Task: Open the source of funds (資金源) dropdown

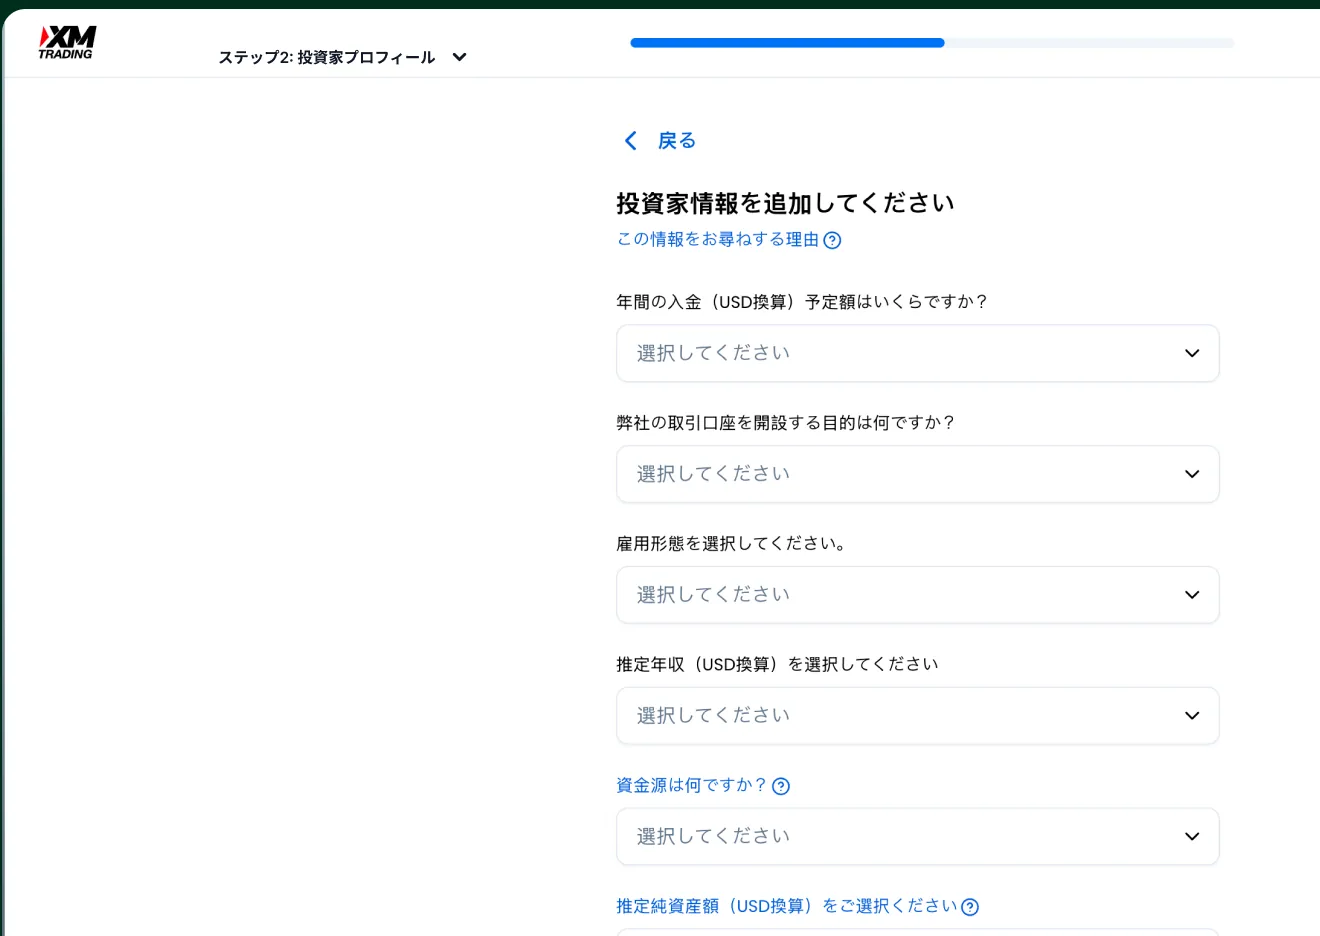Action: [917, 837]
